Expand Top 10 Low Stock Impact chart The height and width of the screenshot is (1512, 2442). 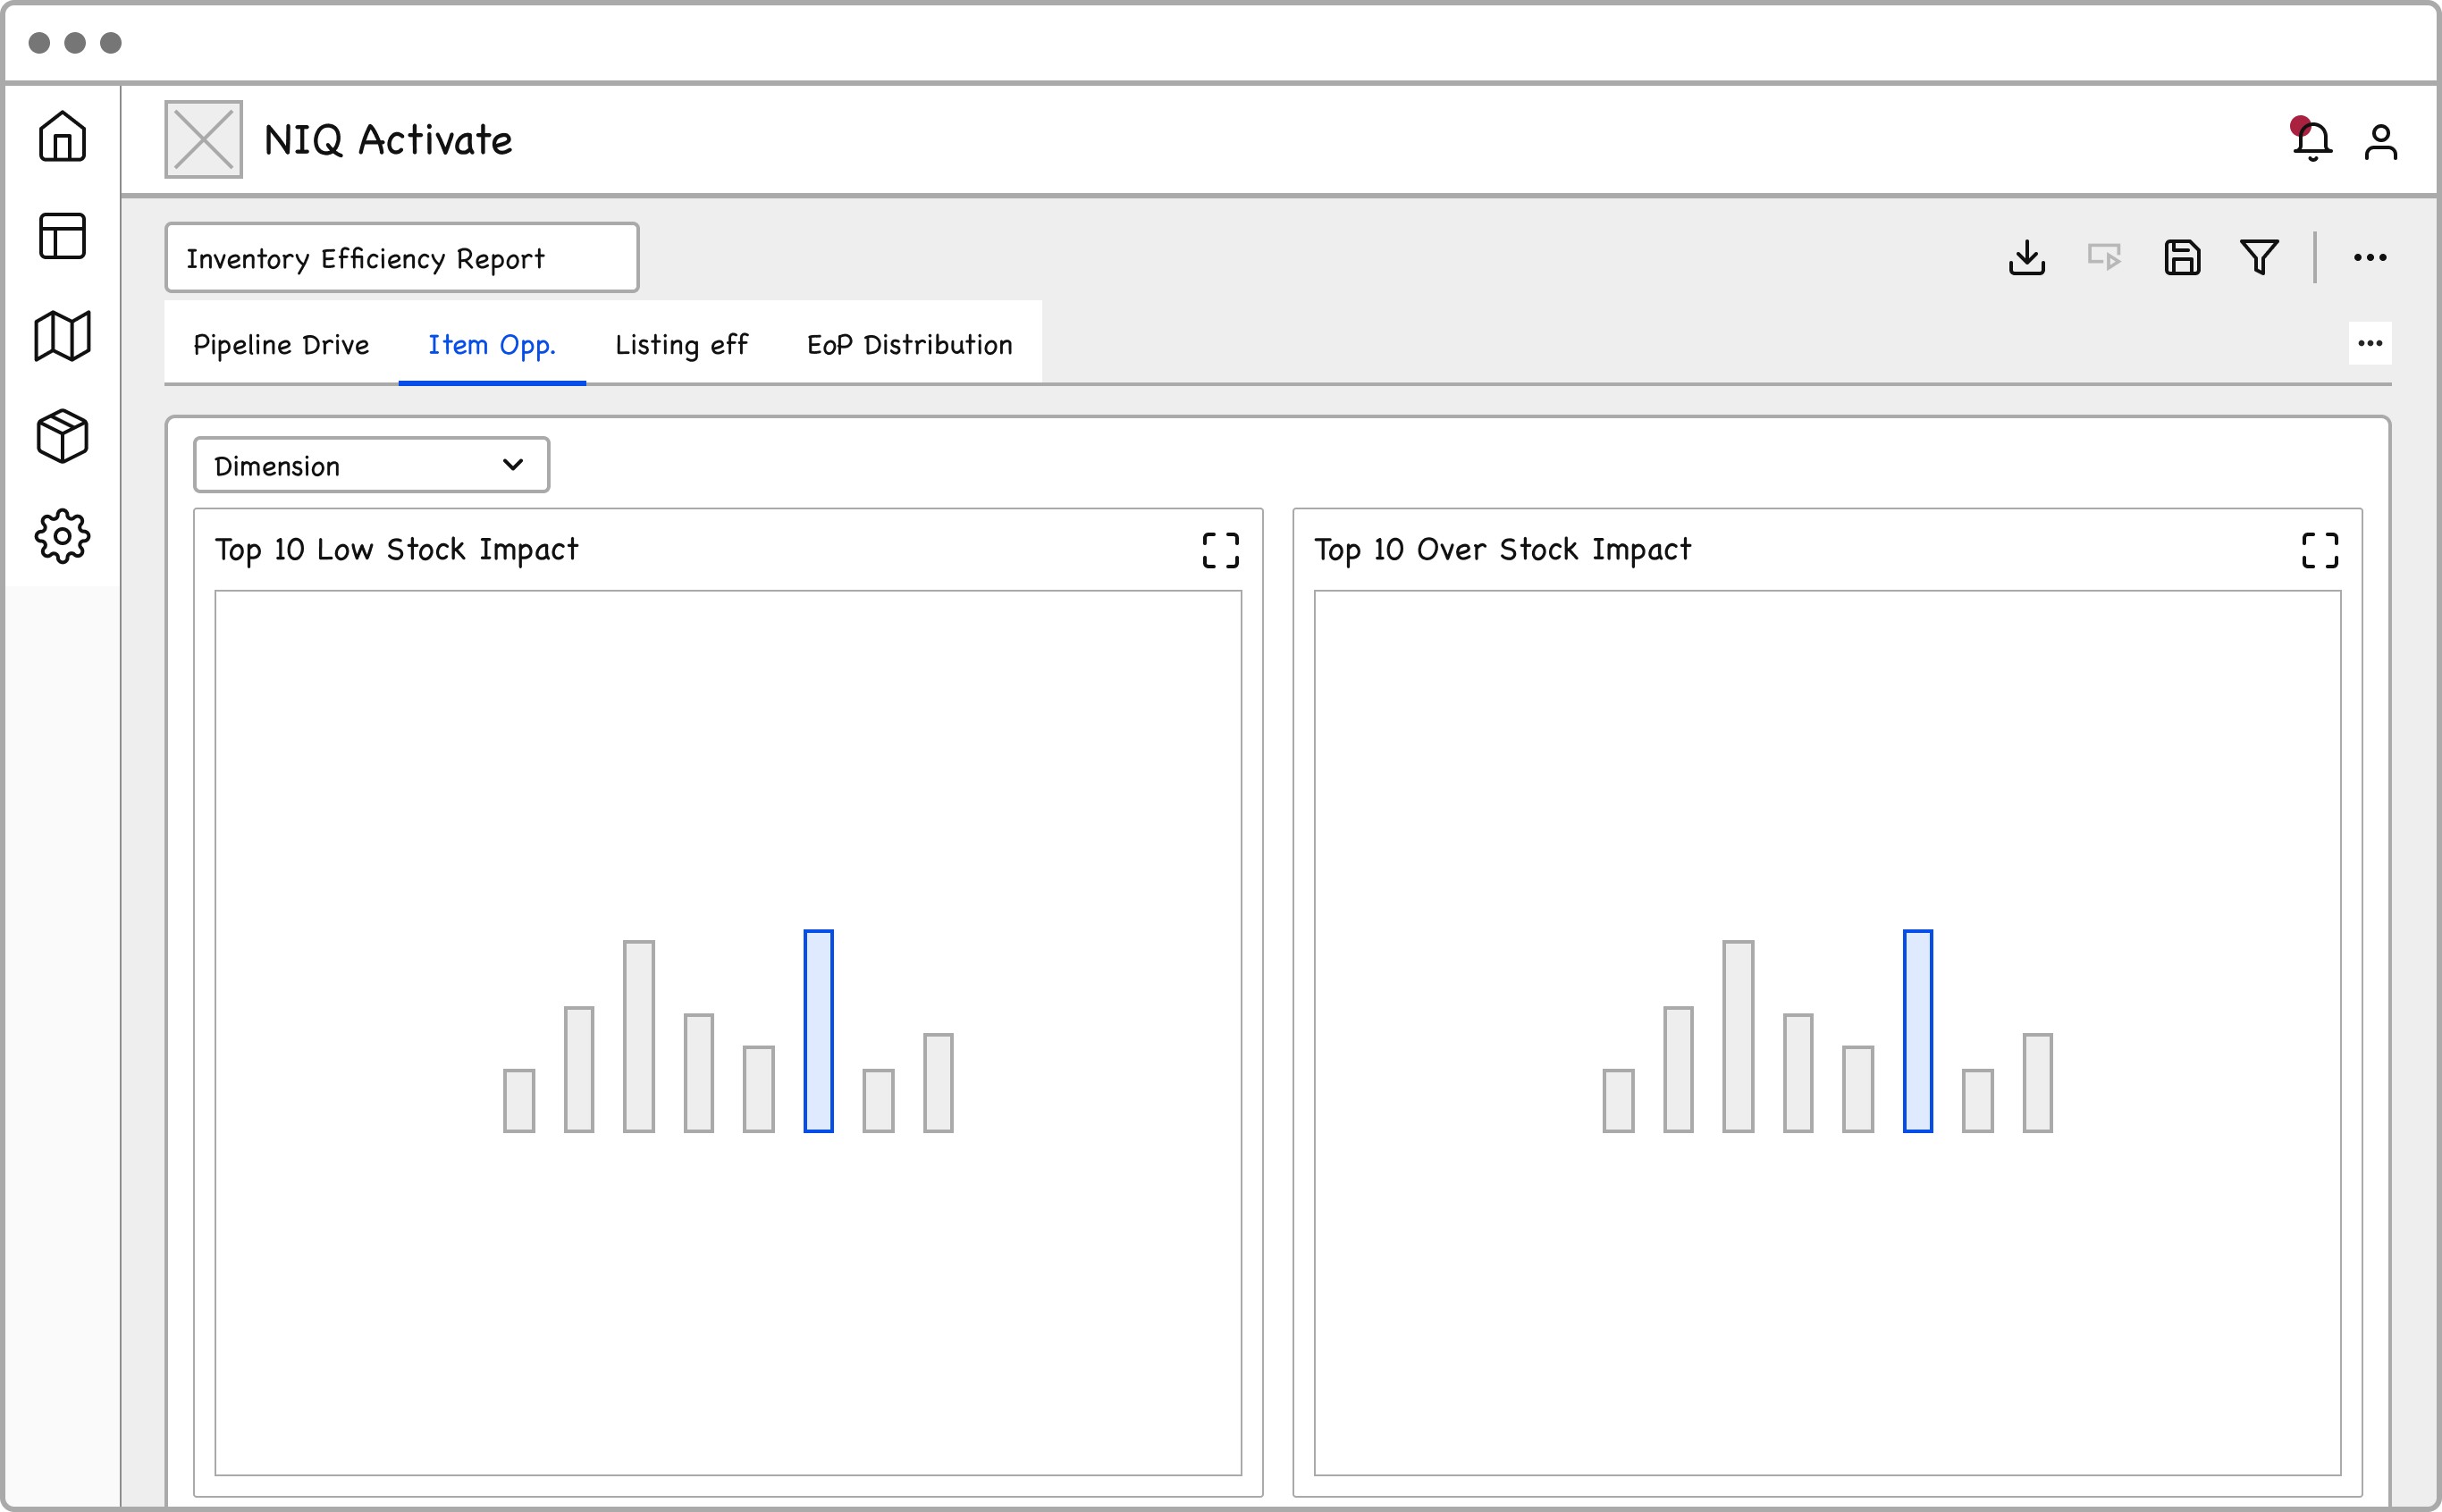(1220, 550)
